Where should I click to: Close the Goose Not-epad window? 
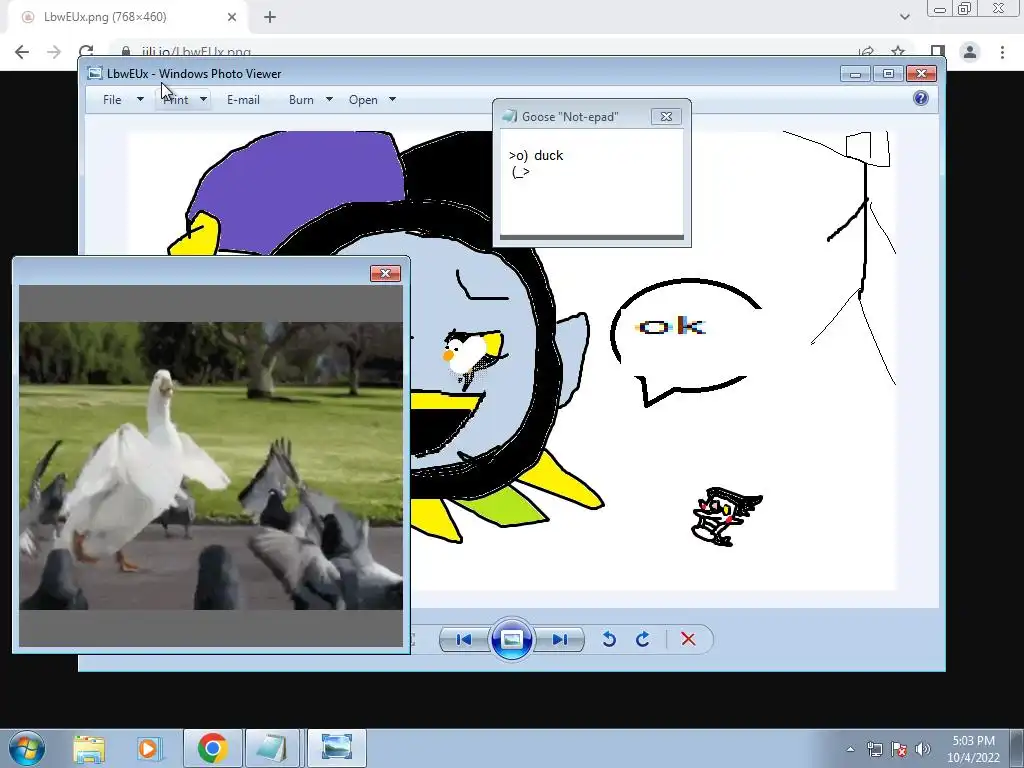pyautogui.click(x=666, y=116)
